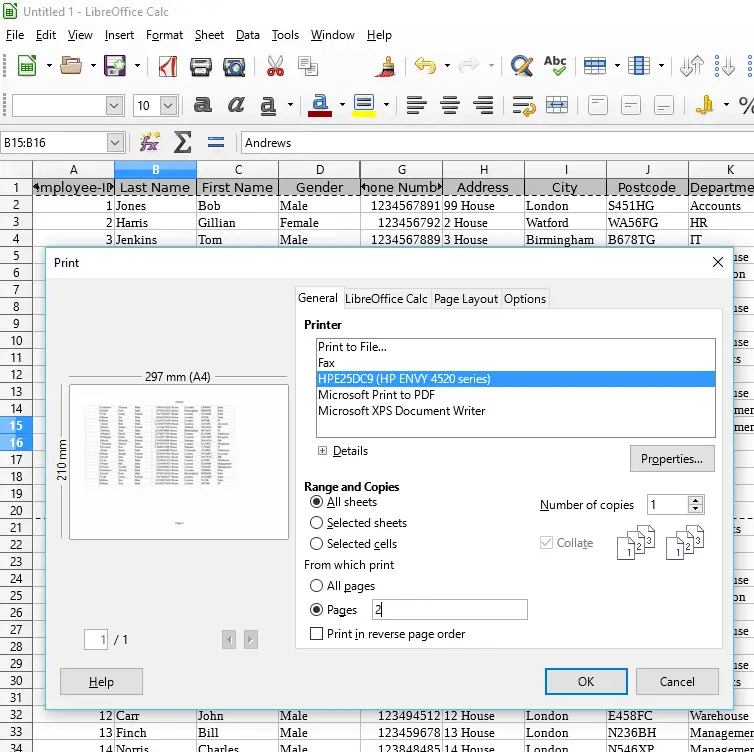Viewport: 754px width, 752px height.
Task: Click Center Horizontally icon
Action: point(450,105)
